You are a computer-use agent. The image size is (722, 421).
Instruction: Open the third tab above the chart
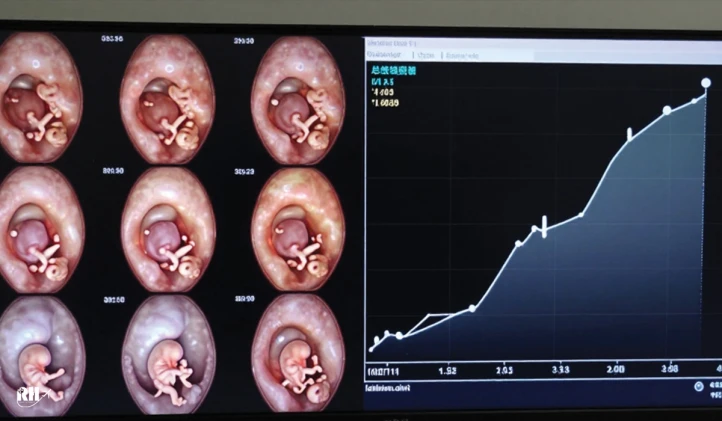coord(462,56)
